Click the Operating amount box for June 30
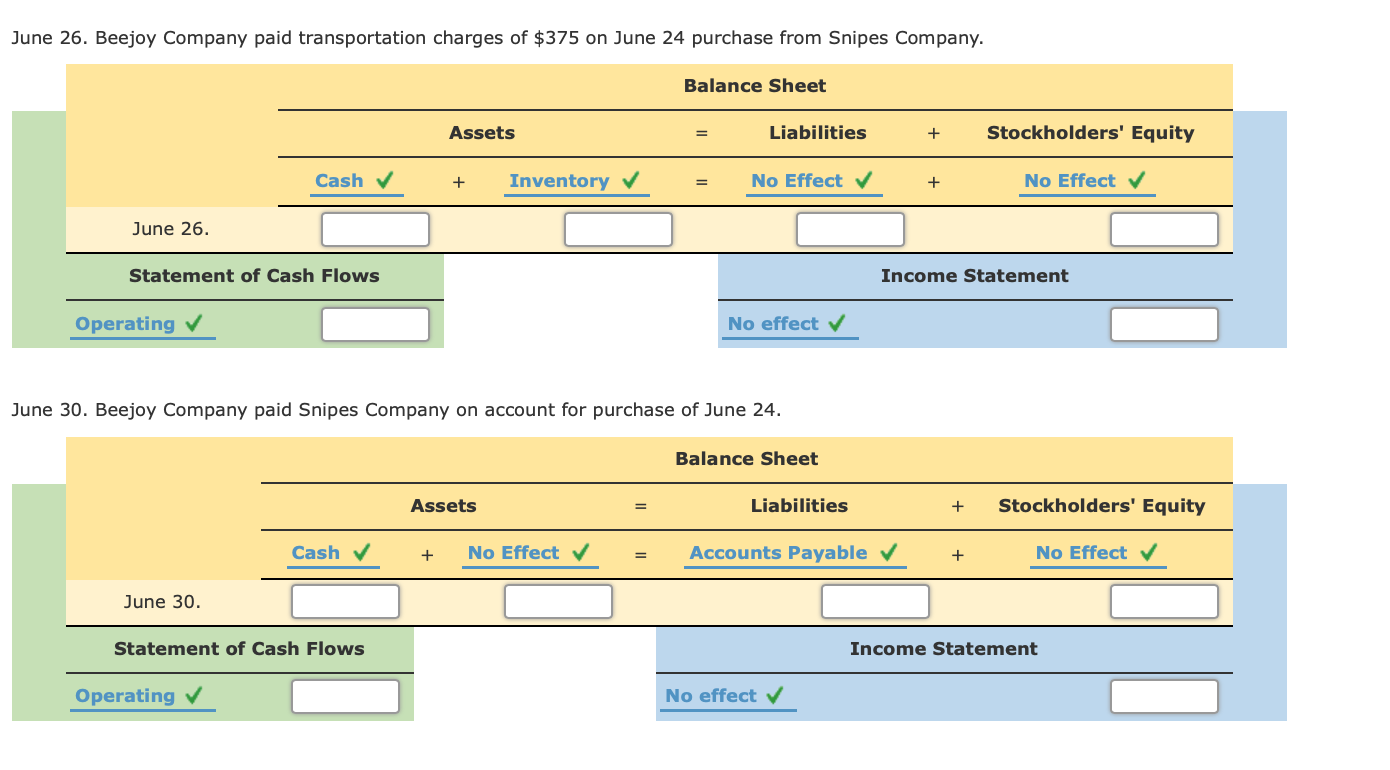 click(x=345, y=696)
